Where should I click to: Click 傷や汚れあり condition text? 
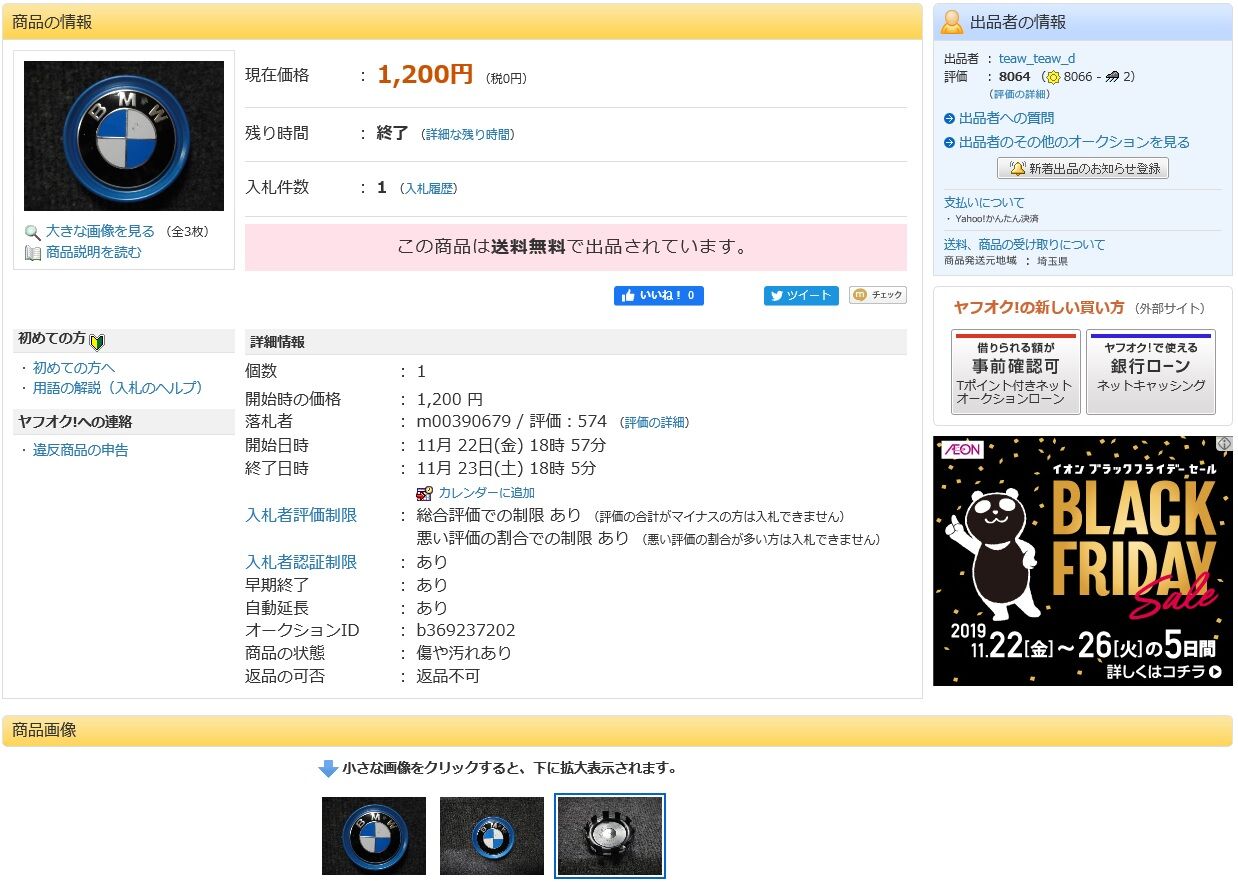(464, 654)
